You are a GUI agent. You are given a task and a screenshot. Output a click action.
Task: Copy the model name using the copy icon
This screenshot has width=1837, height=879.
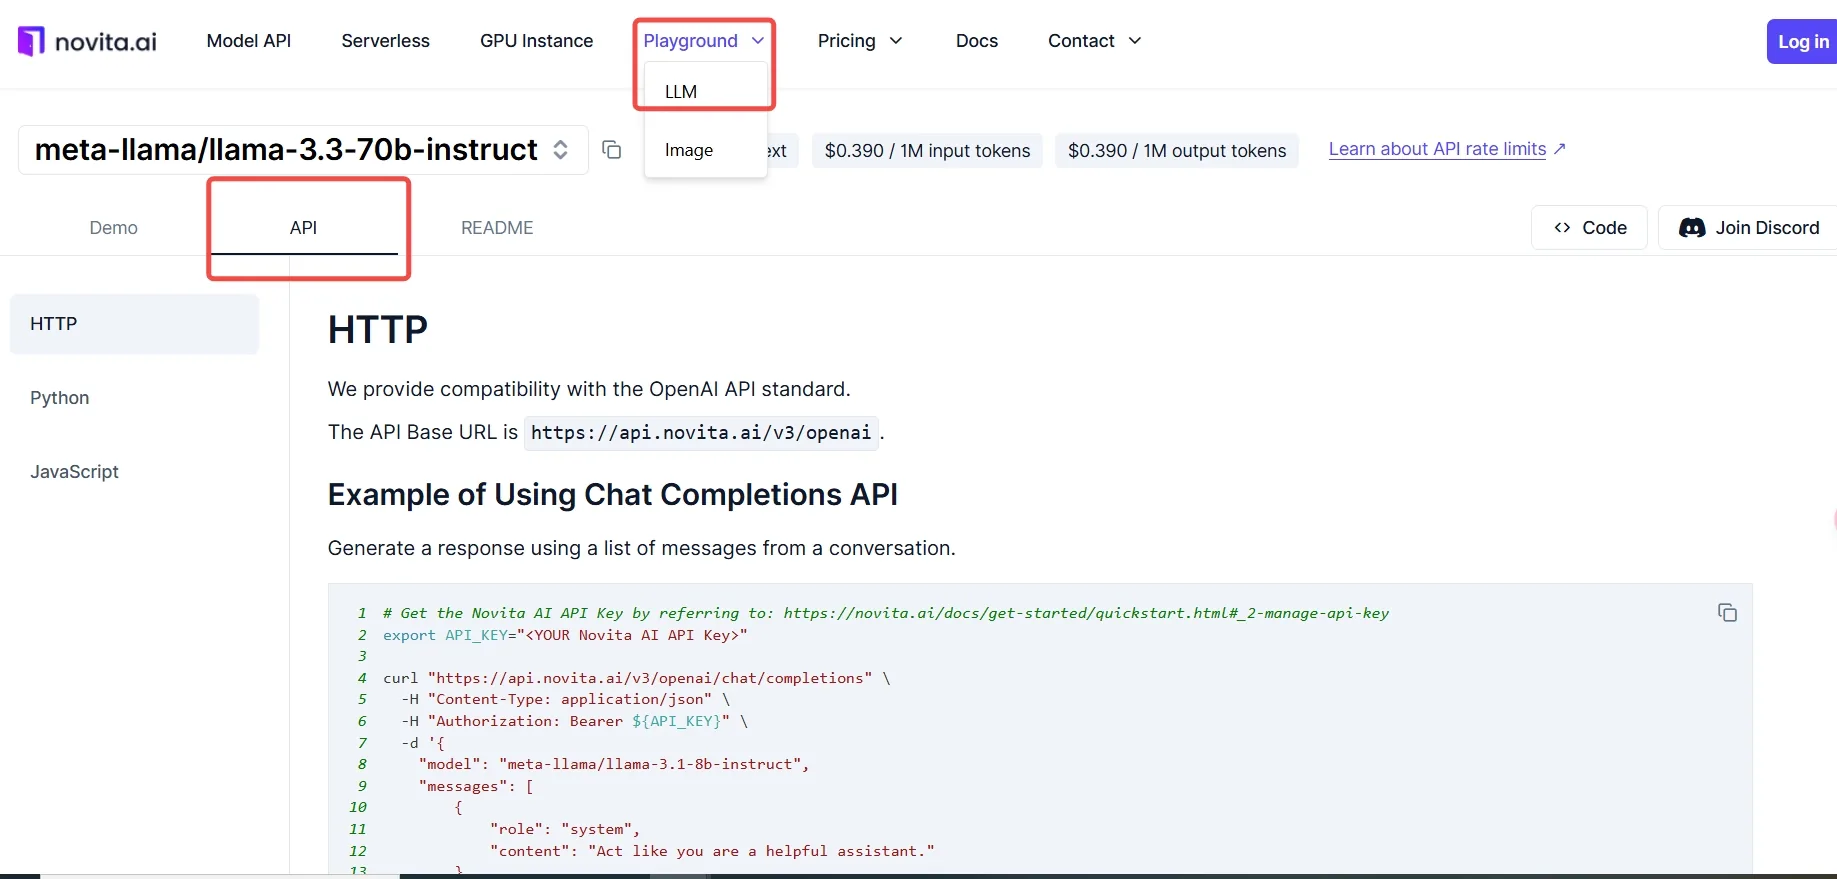click(612, 150)
